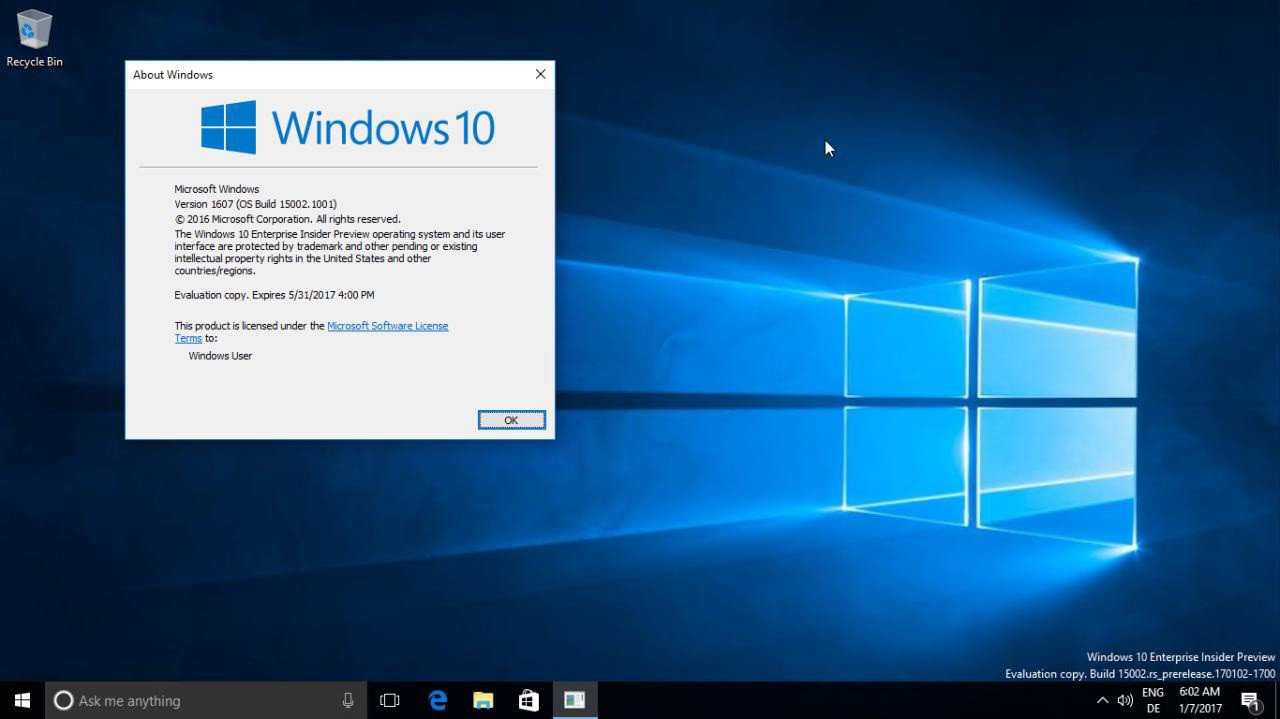Select the About Windows taskbar button
The image size is (1280, 719).
point(574,700)
